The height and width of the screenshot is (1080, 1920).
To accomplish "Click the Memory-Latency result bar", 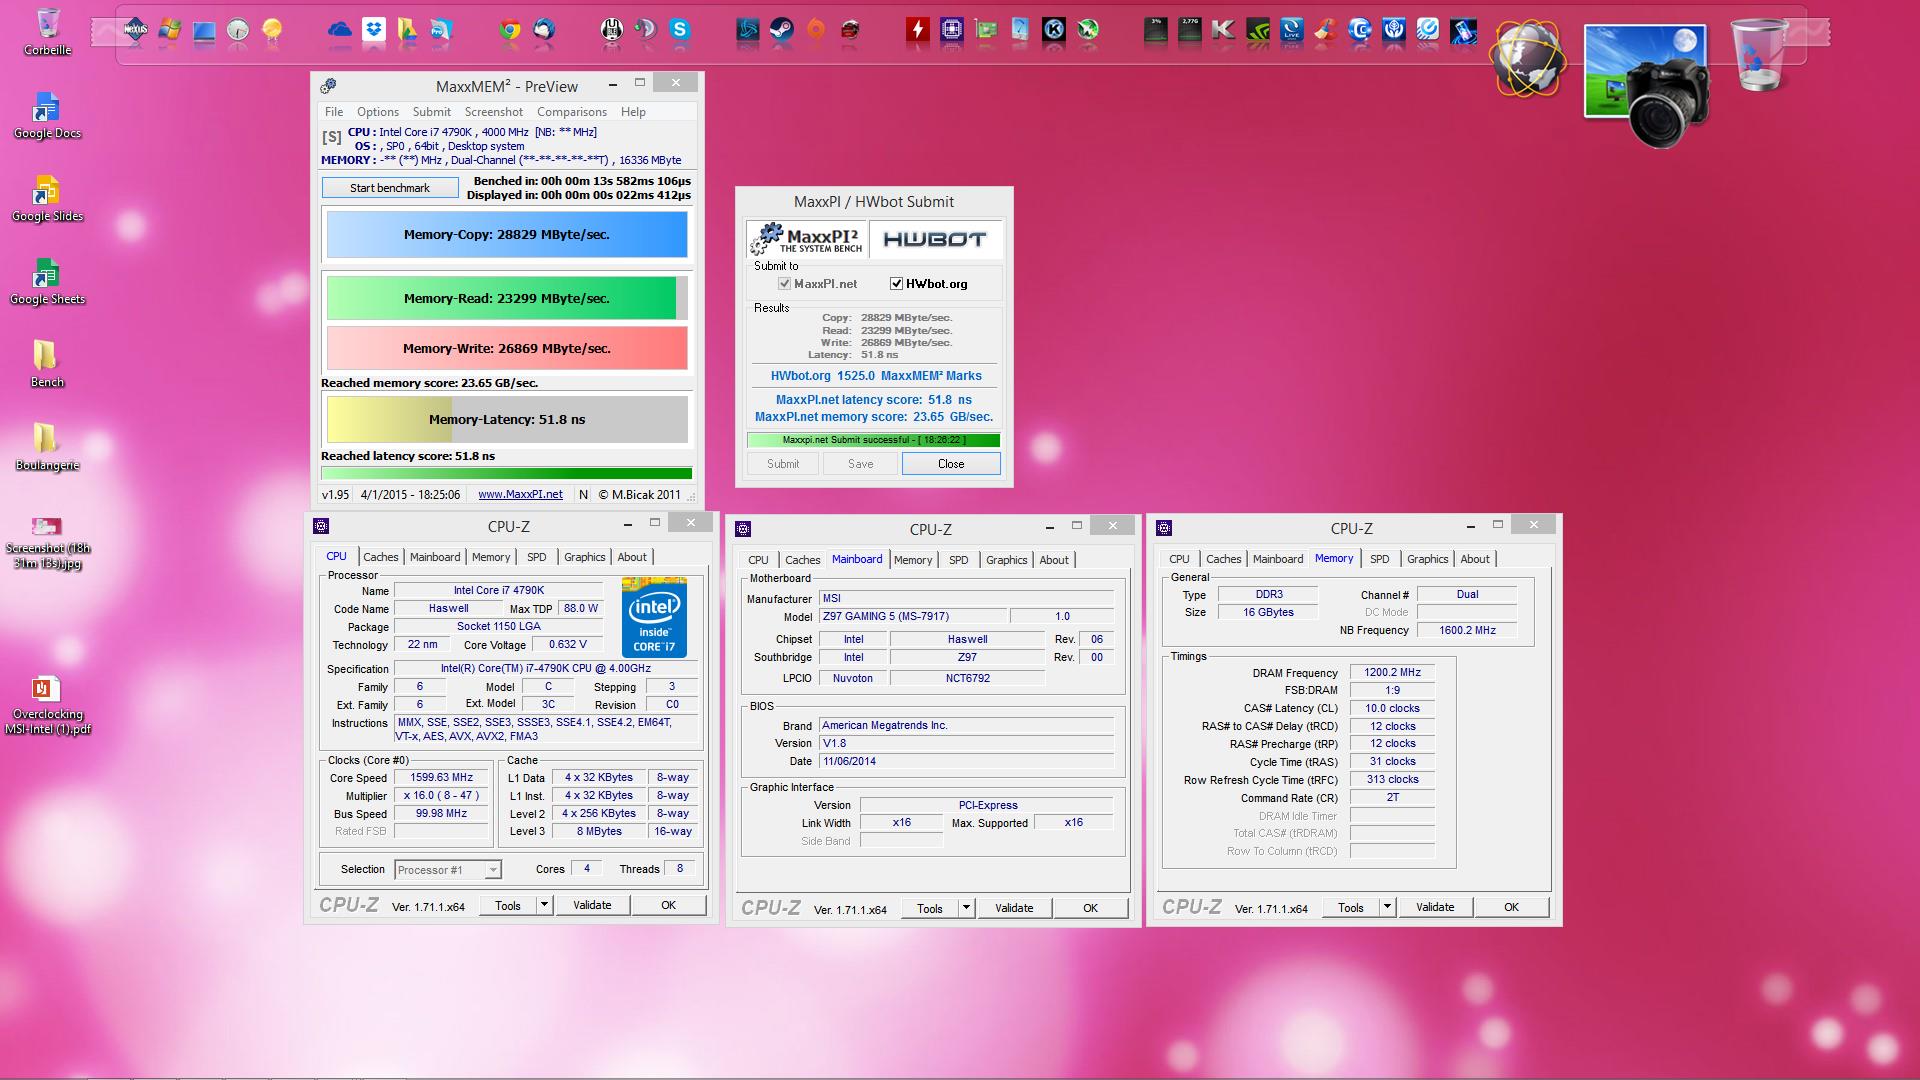I will click(507, 419).
